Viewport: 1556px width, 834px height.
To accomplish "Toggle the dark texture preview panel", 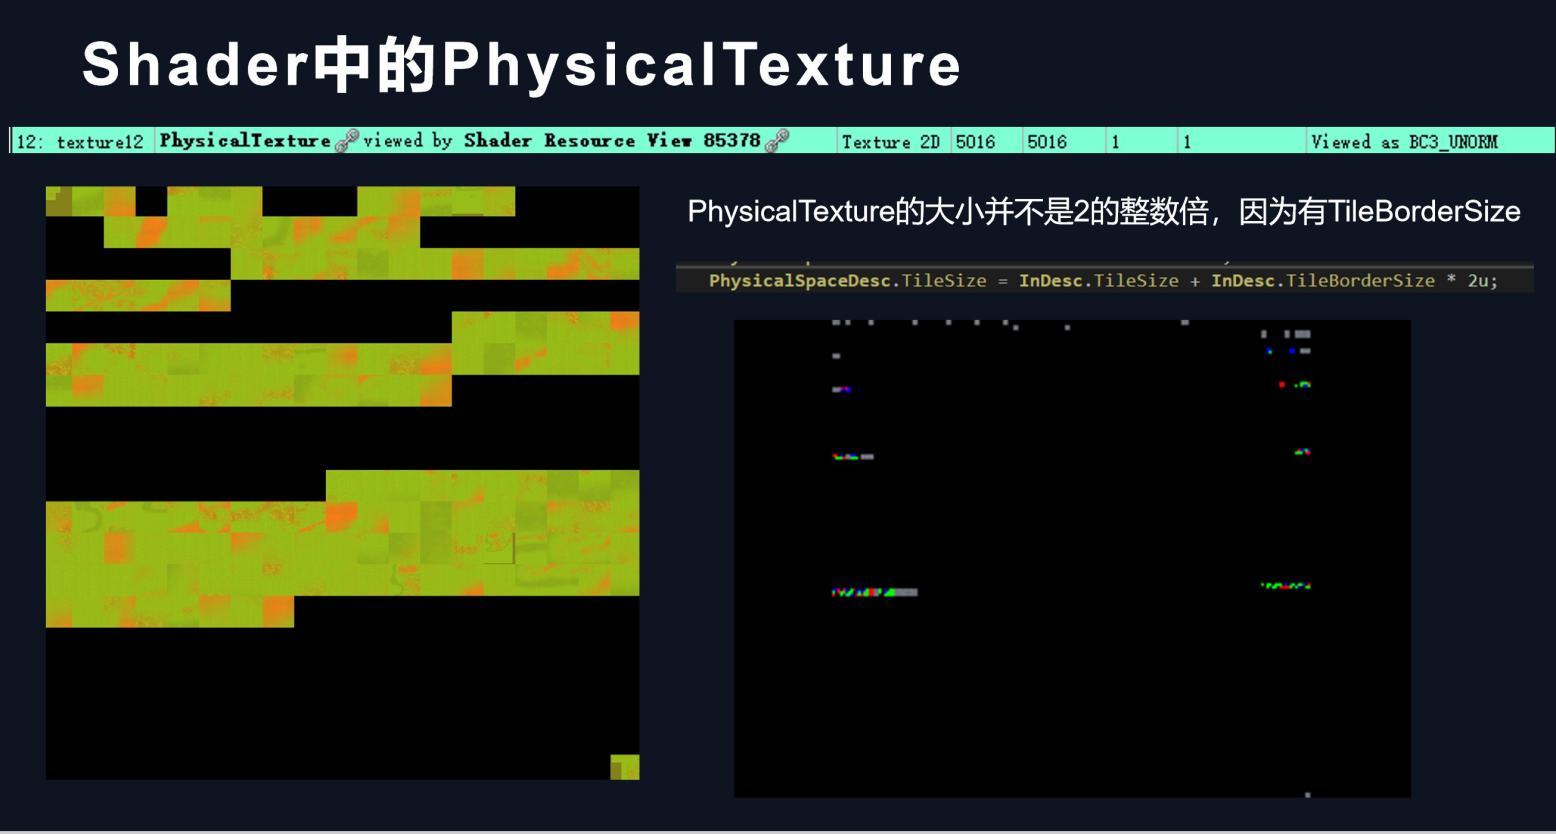I will (x=1070, y=555).
